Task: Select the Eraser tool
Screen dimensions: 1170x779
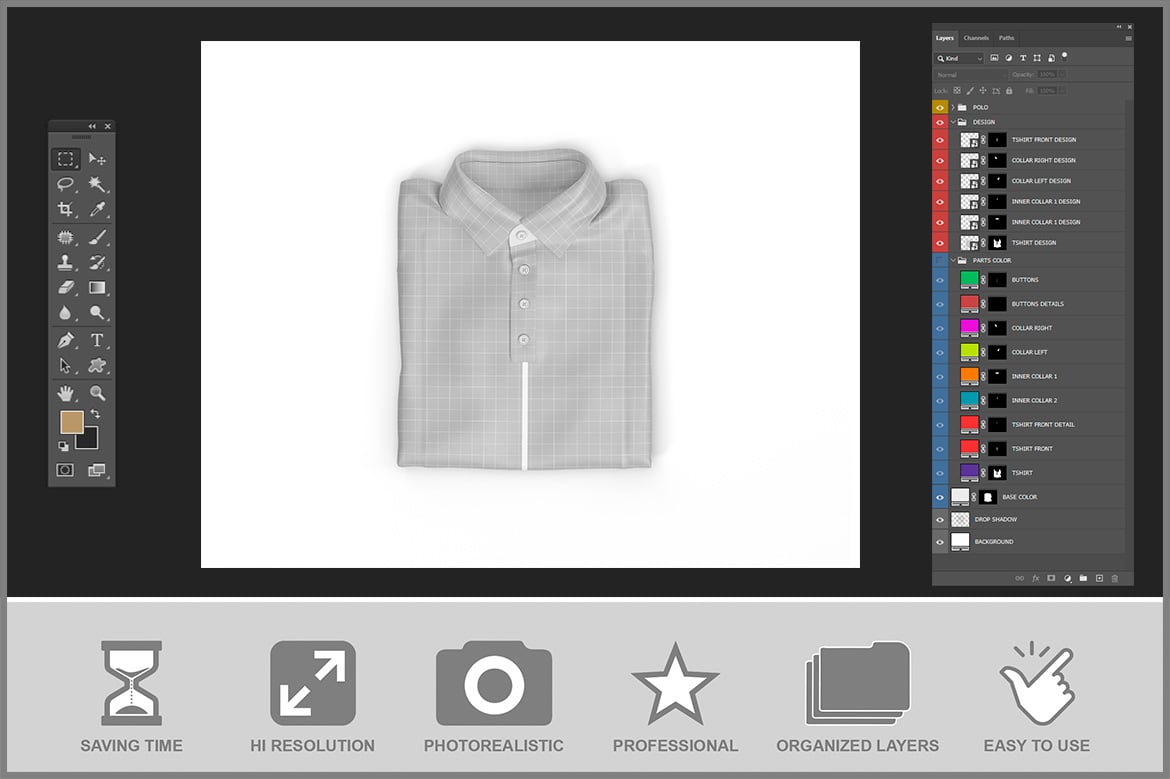Action: pos(66,287)
